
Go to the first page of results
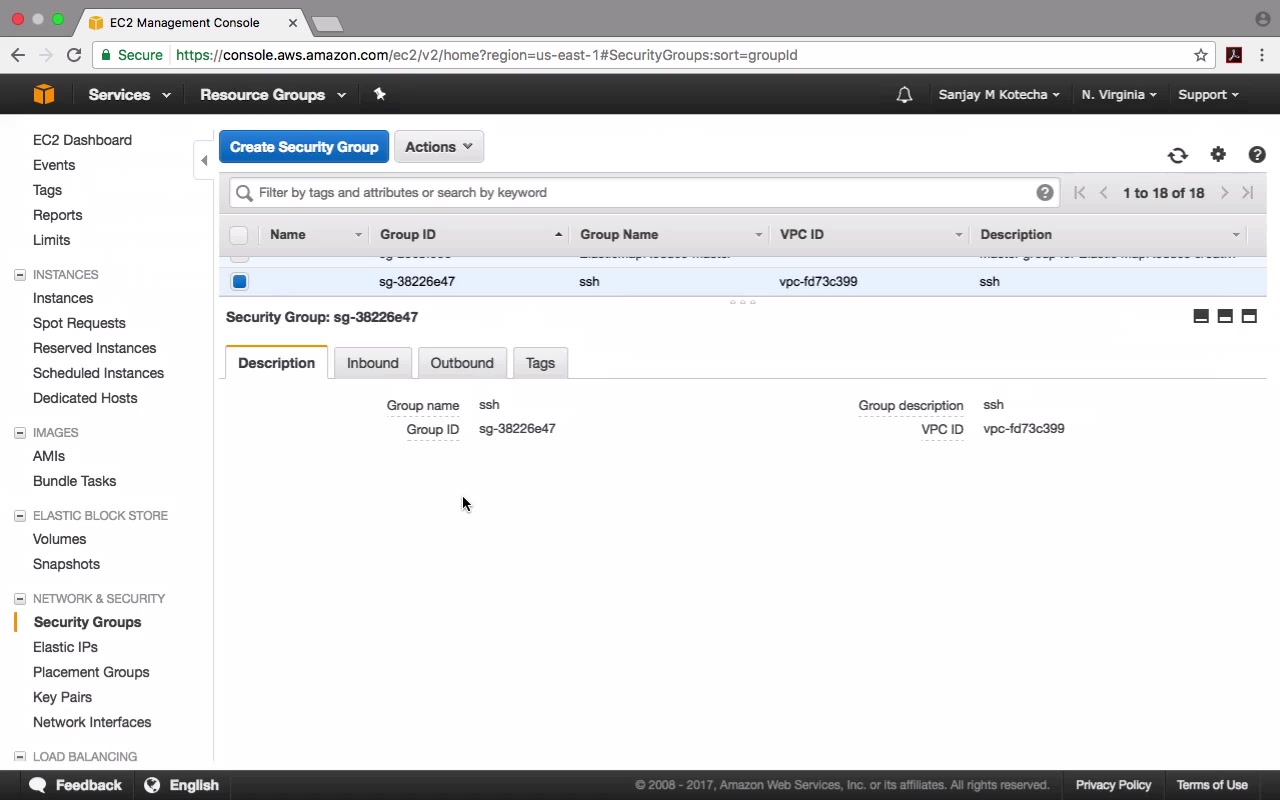tap(1080, 193)
